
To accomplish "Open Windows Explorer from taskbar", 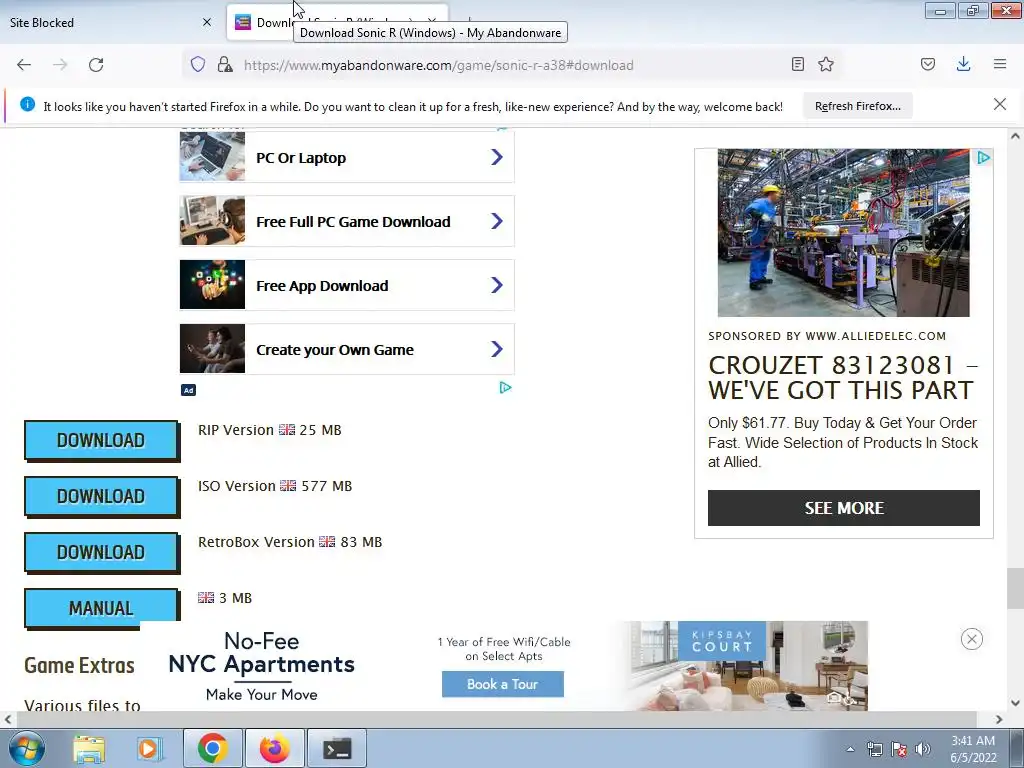I will pos(89,748).
